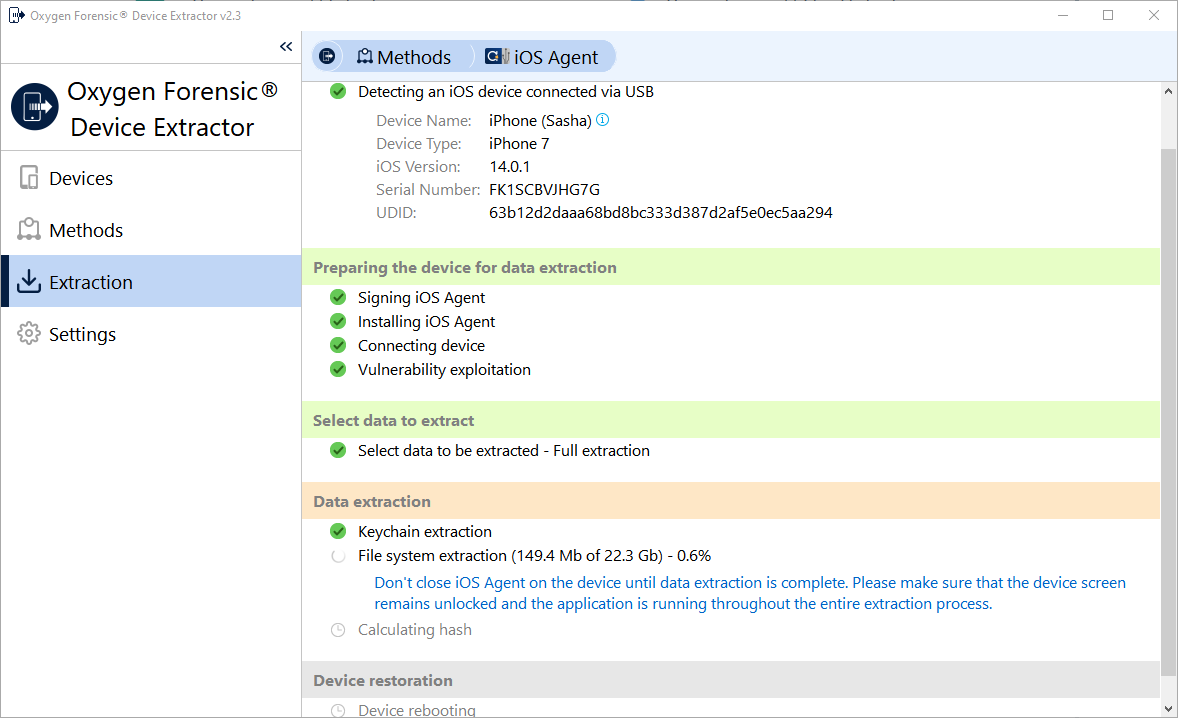This screenshot has height=718, width=1178.
Task: Click the Methods map icon in sidebar
Action: pos(29,229)
